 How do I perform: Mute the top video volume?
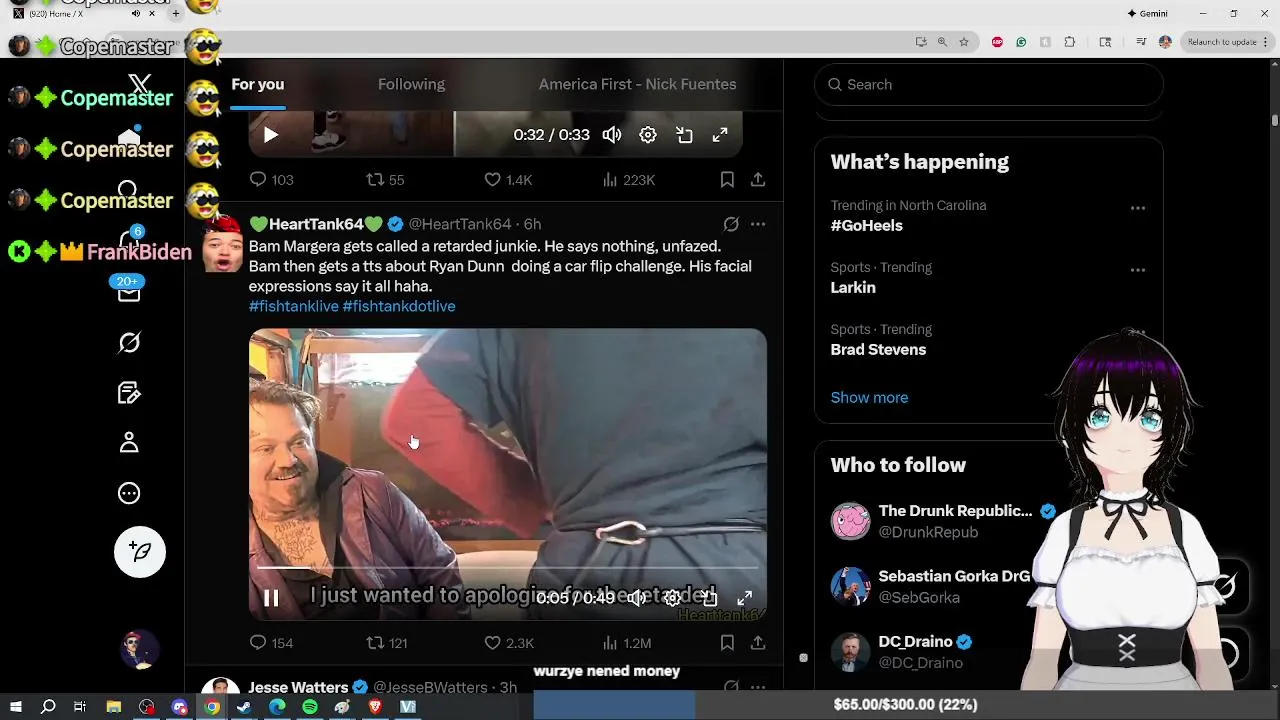click(x=612, y=135)
